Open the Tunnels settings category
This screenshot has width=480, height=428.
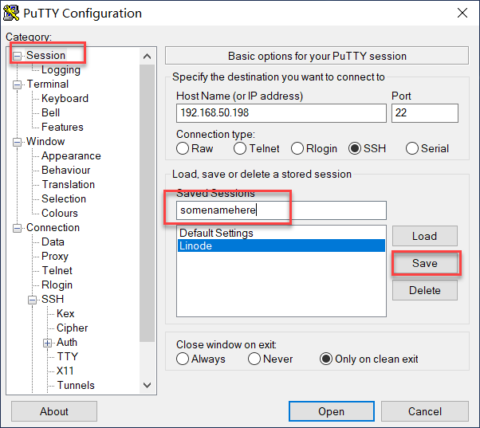click(76, 385)
